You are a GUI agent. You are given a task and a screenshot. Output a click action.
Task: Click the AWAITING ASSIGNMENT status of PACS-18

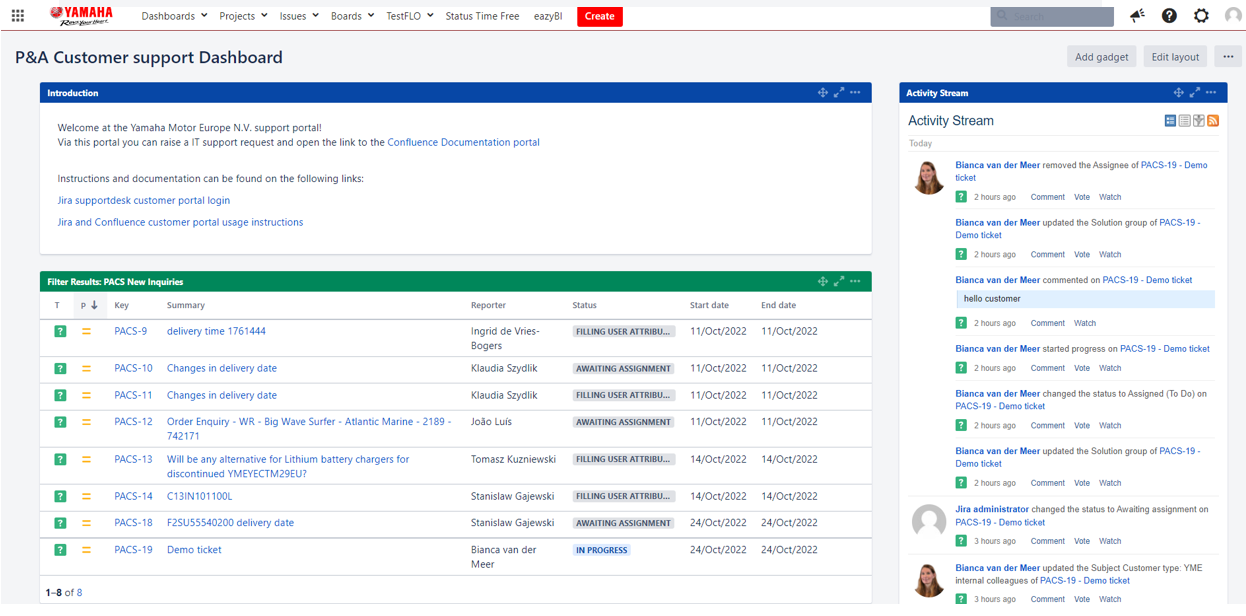[x=623, y=523]
